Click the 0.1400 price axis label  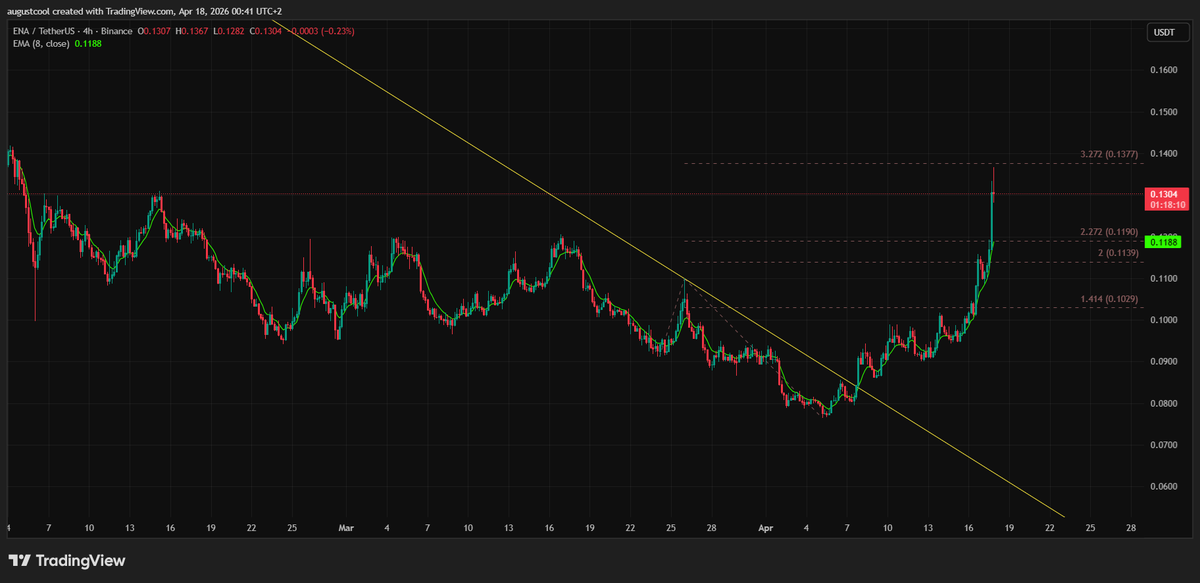pyautogui.click(x=1163, y=154)
